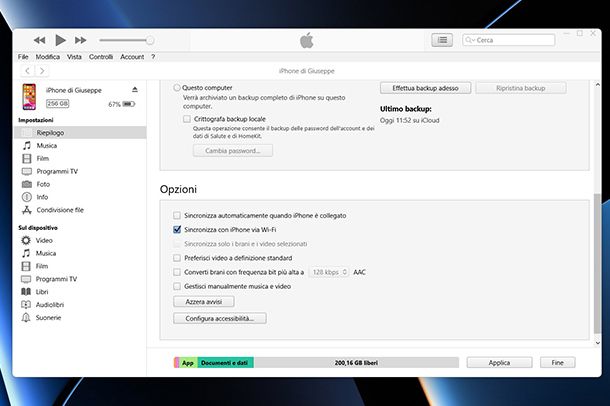610x406 pixels.
Task: Click the 256 GB capacity label
Action: click(57, 103)
